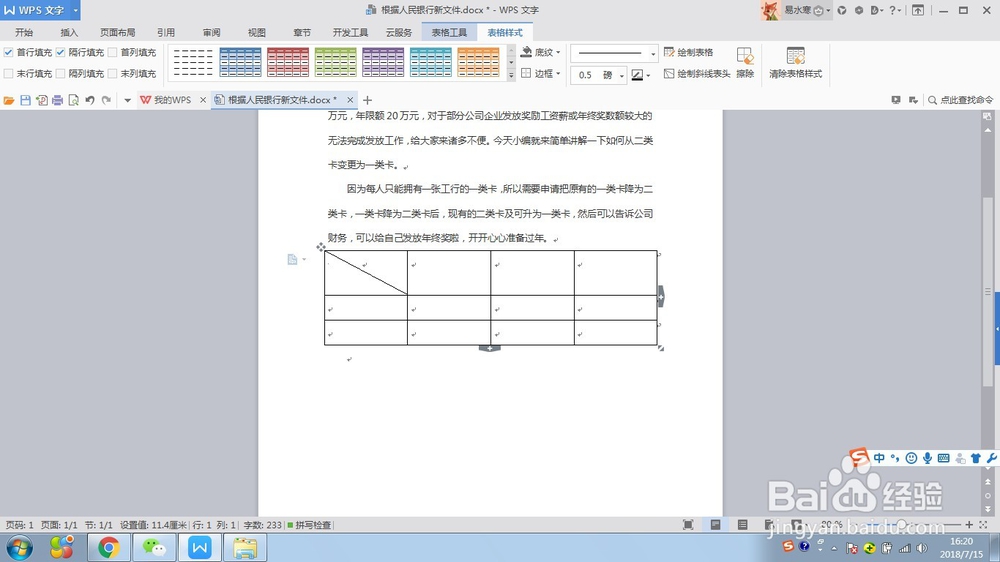Activate the table Eraser (擦除) tool
This screenshot has width=1000, height=562.
pos(745,63)
